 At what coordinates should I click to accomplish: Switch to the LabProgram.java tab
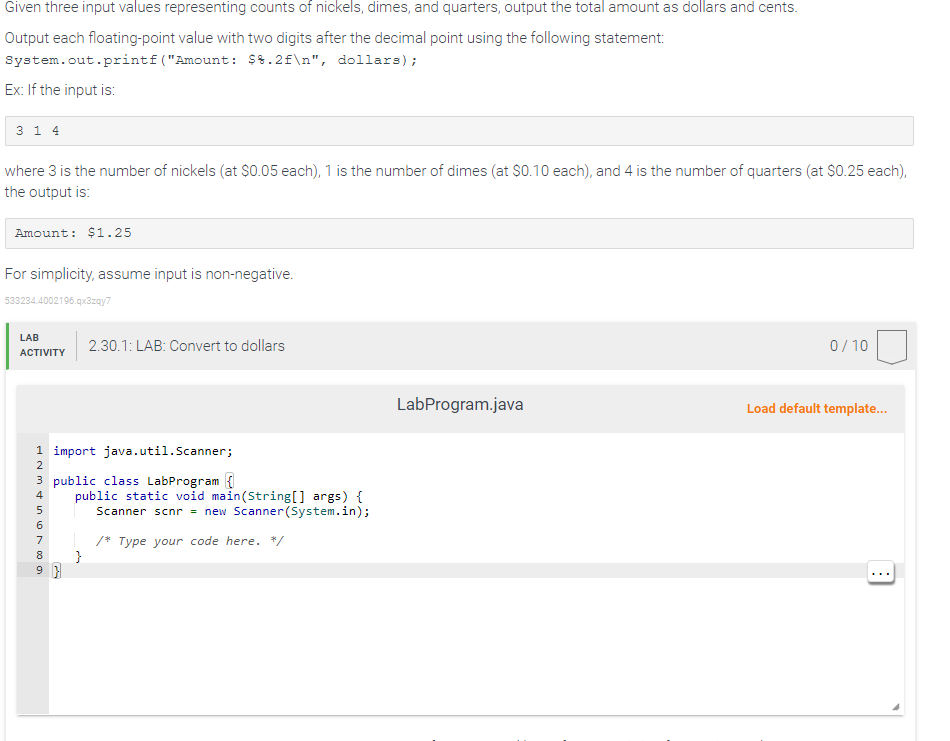[459, 404]
